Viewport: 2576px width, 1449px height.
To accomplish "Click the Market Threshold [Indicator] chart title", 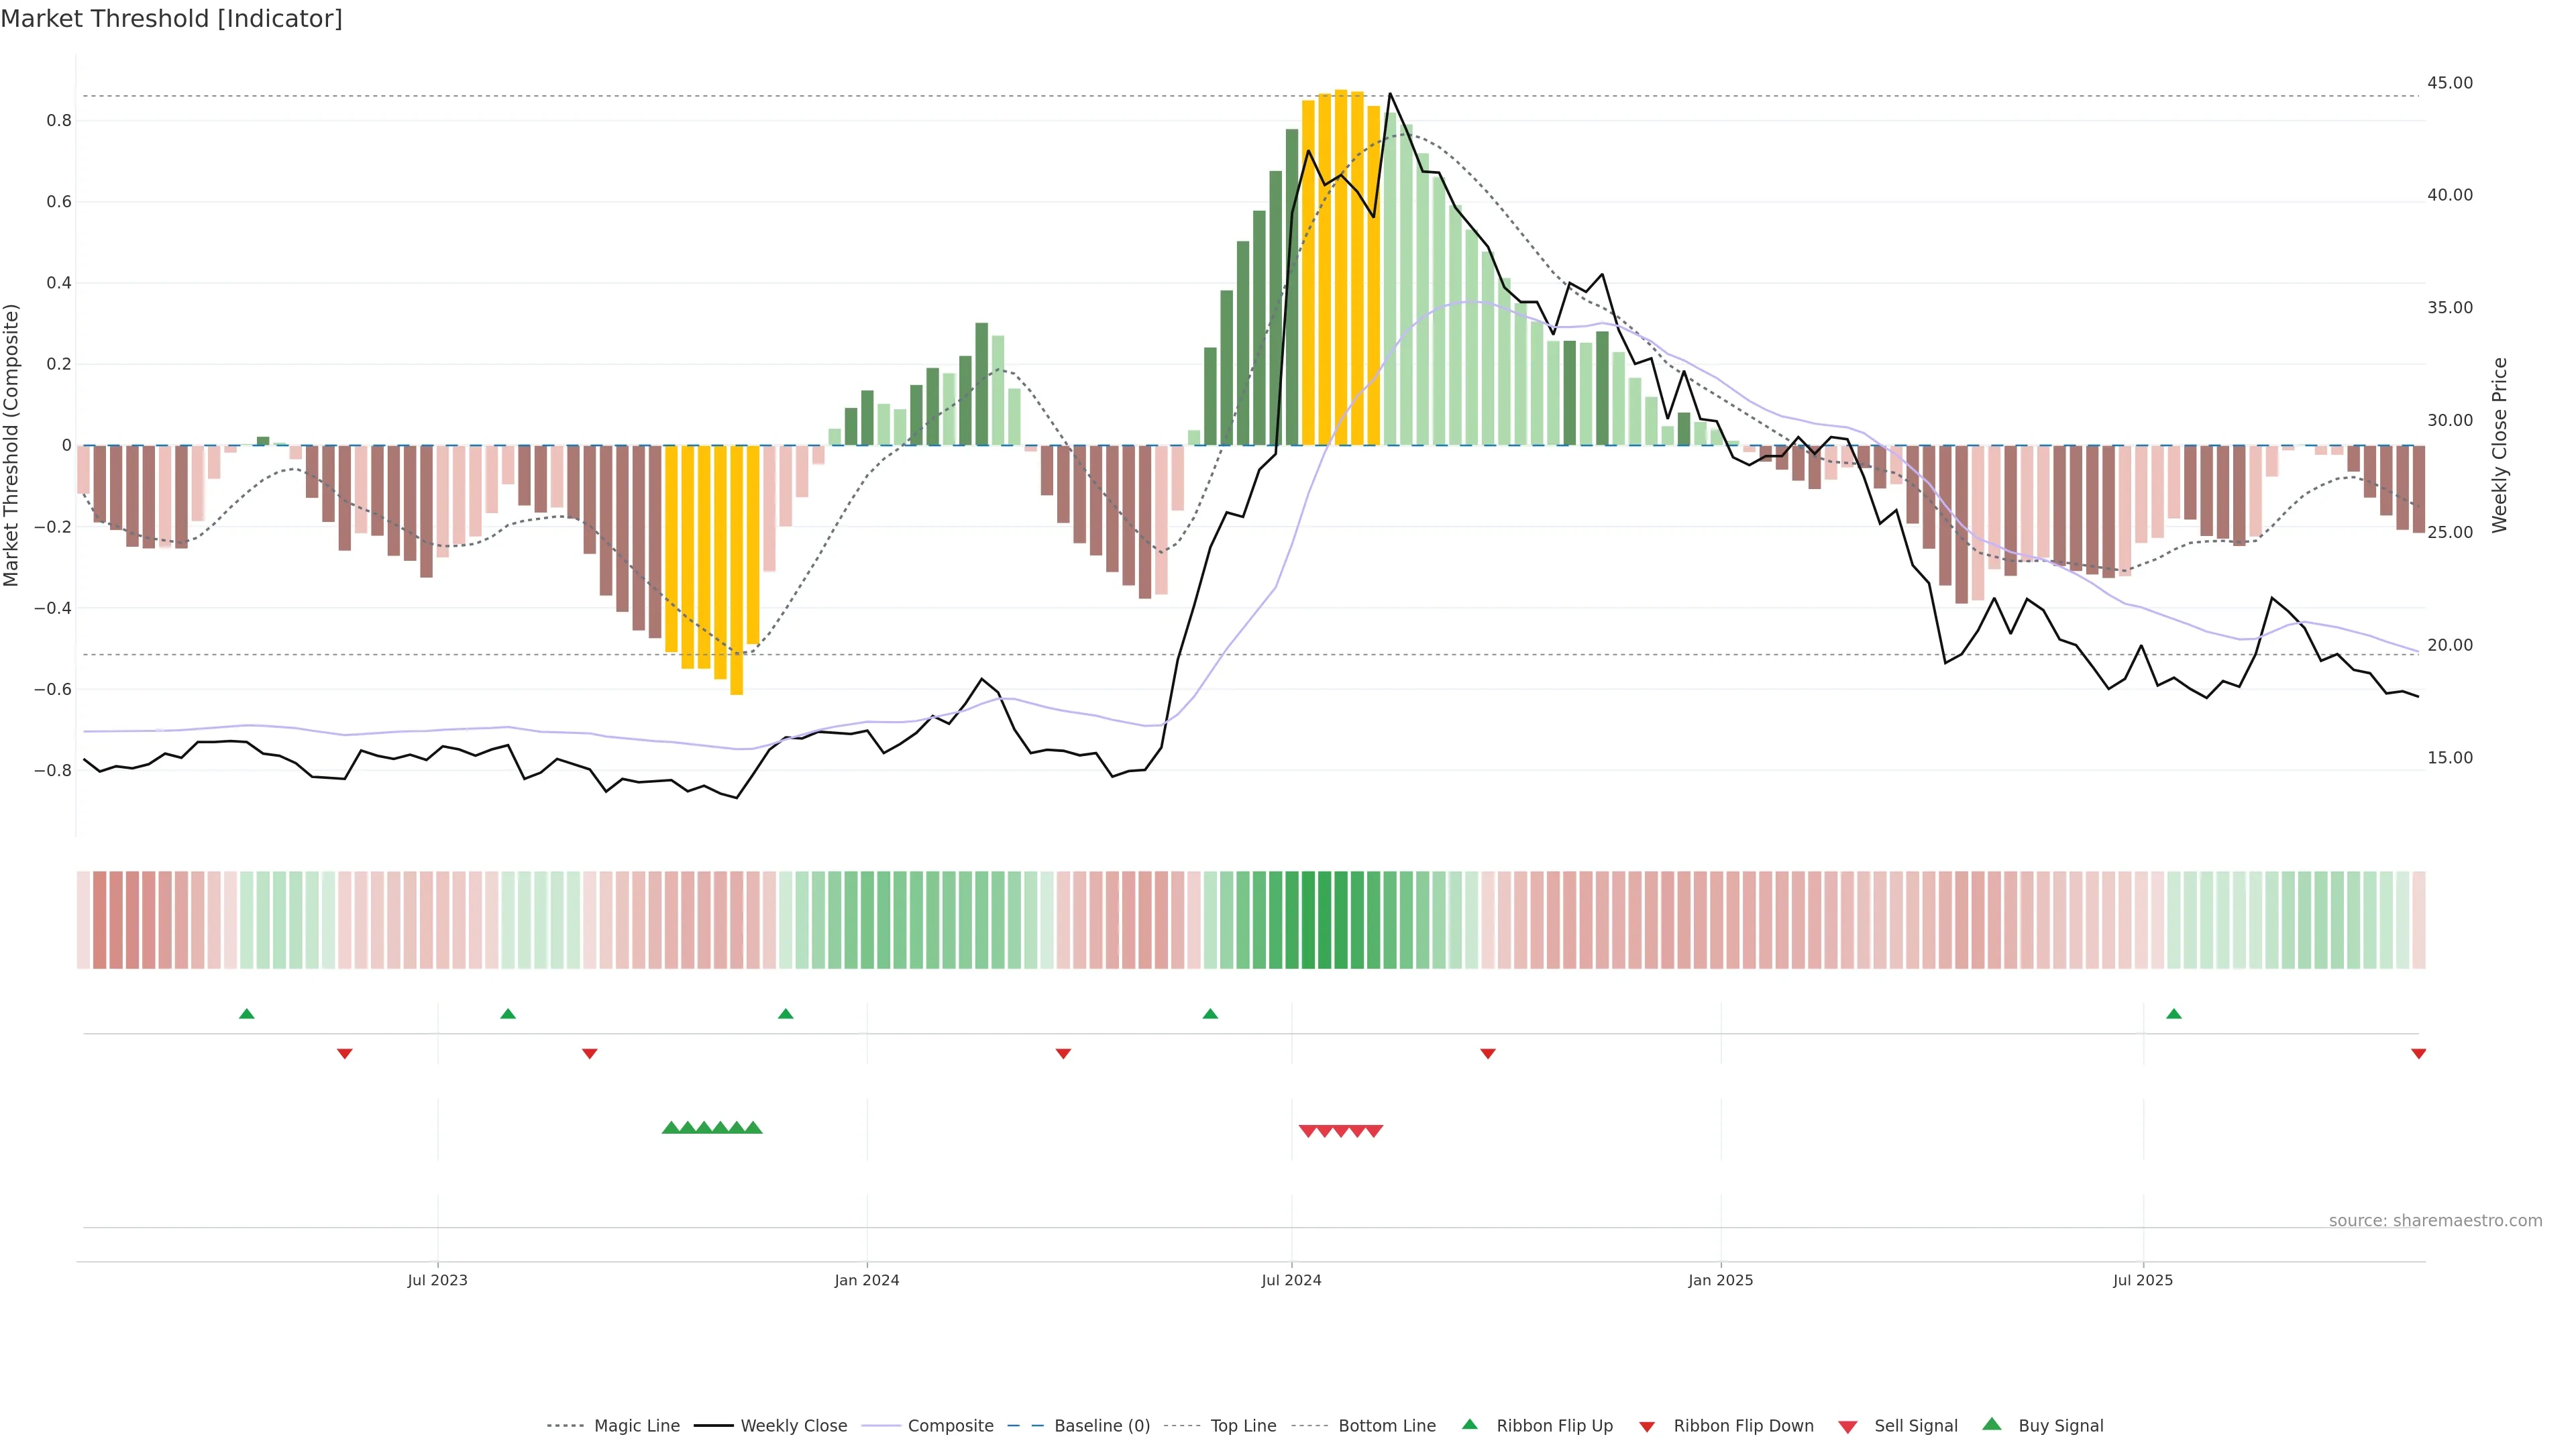I will [x=171, y=19].
